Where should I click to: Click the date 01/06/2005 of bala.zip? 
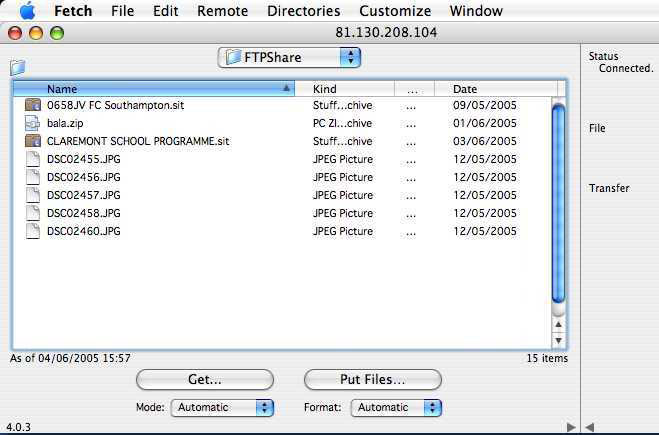[x=485, y=123]
